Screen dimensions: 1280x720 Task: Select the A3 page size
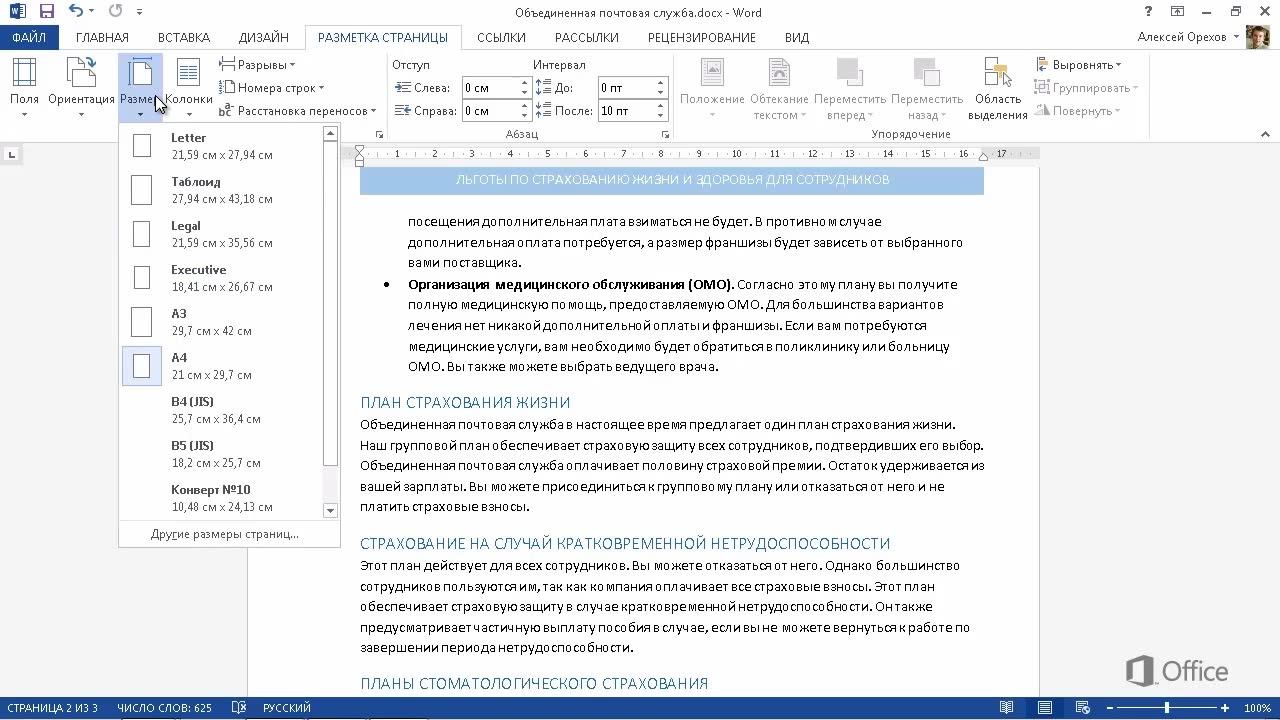tap(221, 322)
